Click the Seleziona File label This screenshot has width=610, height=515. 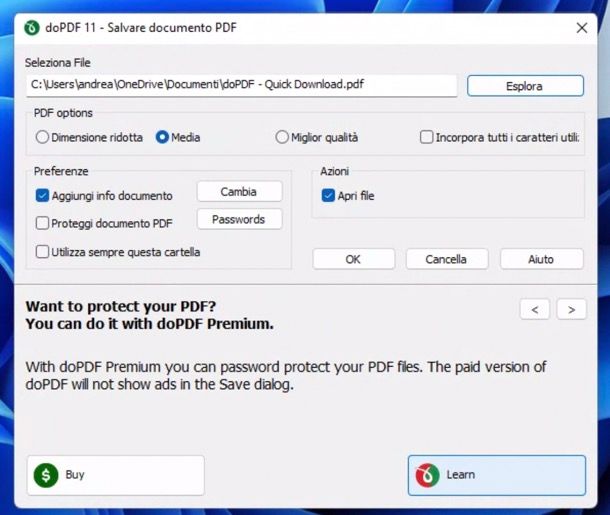pos(58,63)
